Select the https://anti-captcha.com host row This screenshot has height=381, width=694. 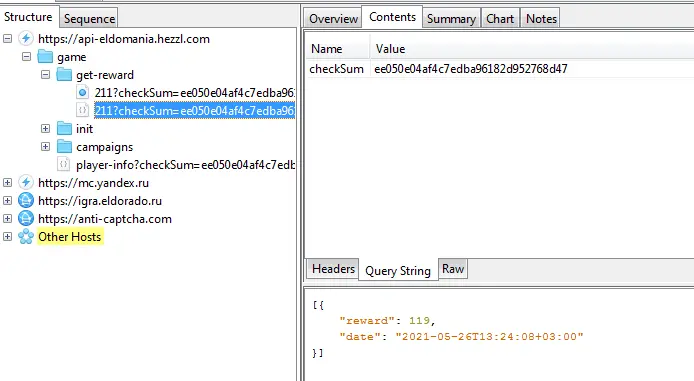click(x=105, y=219)
